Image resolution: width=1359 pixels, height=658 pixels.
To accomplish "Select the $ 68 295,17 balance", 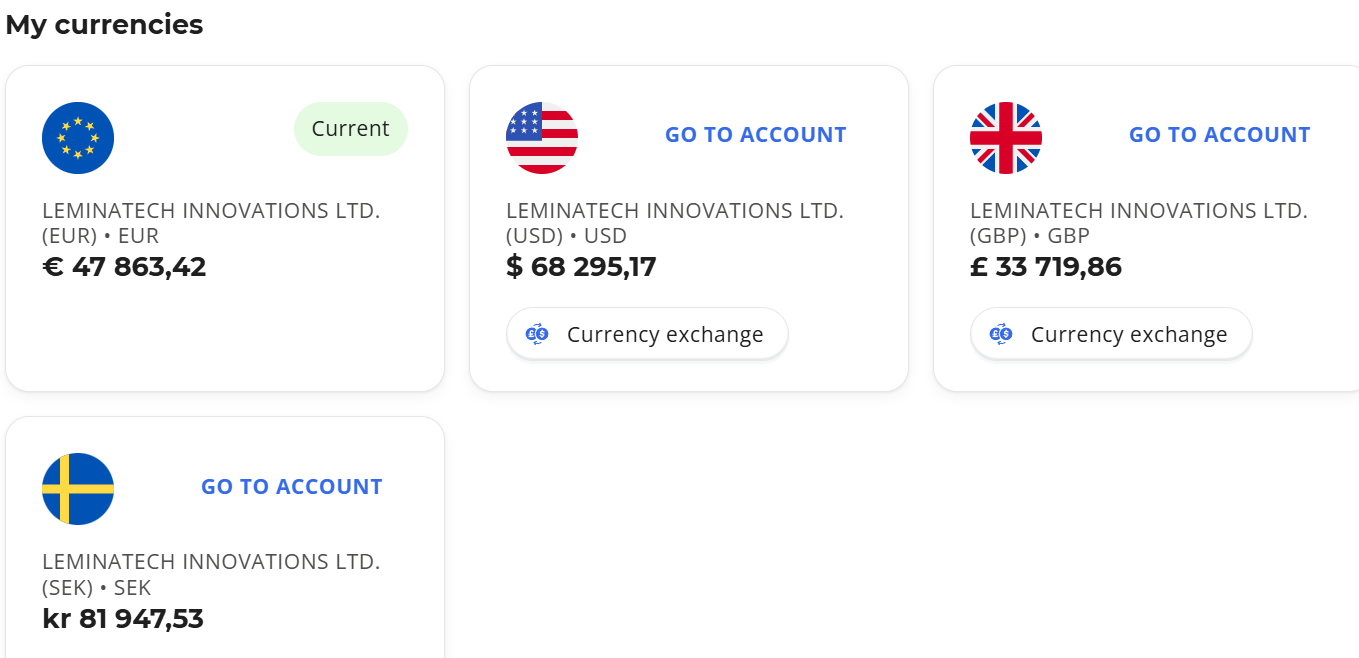I will click(581, 267).
